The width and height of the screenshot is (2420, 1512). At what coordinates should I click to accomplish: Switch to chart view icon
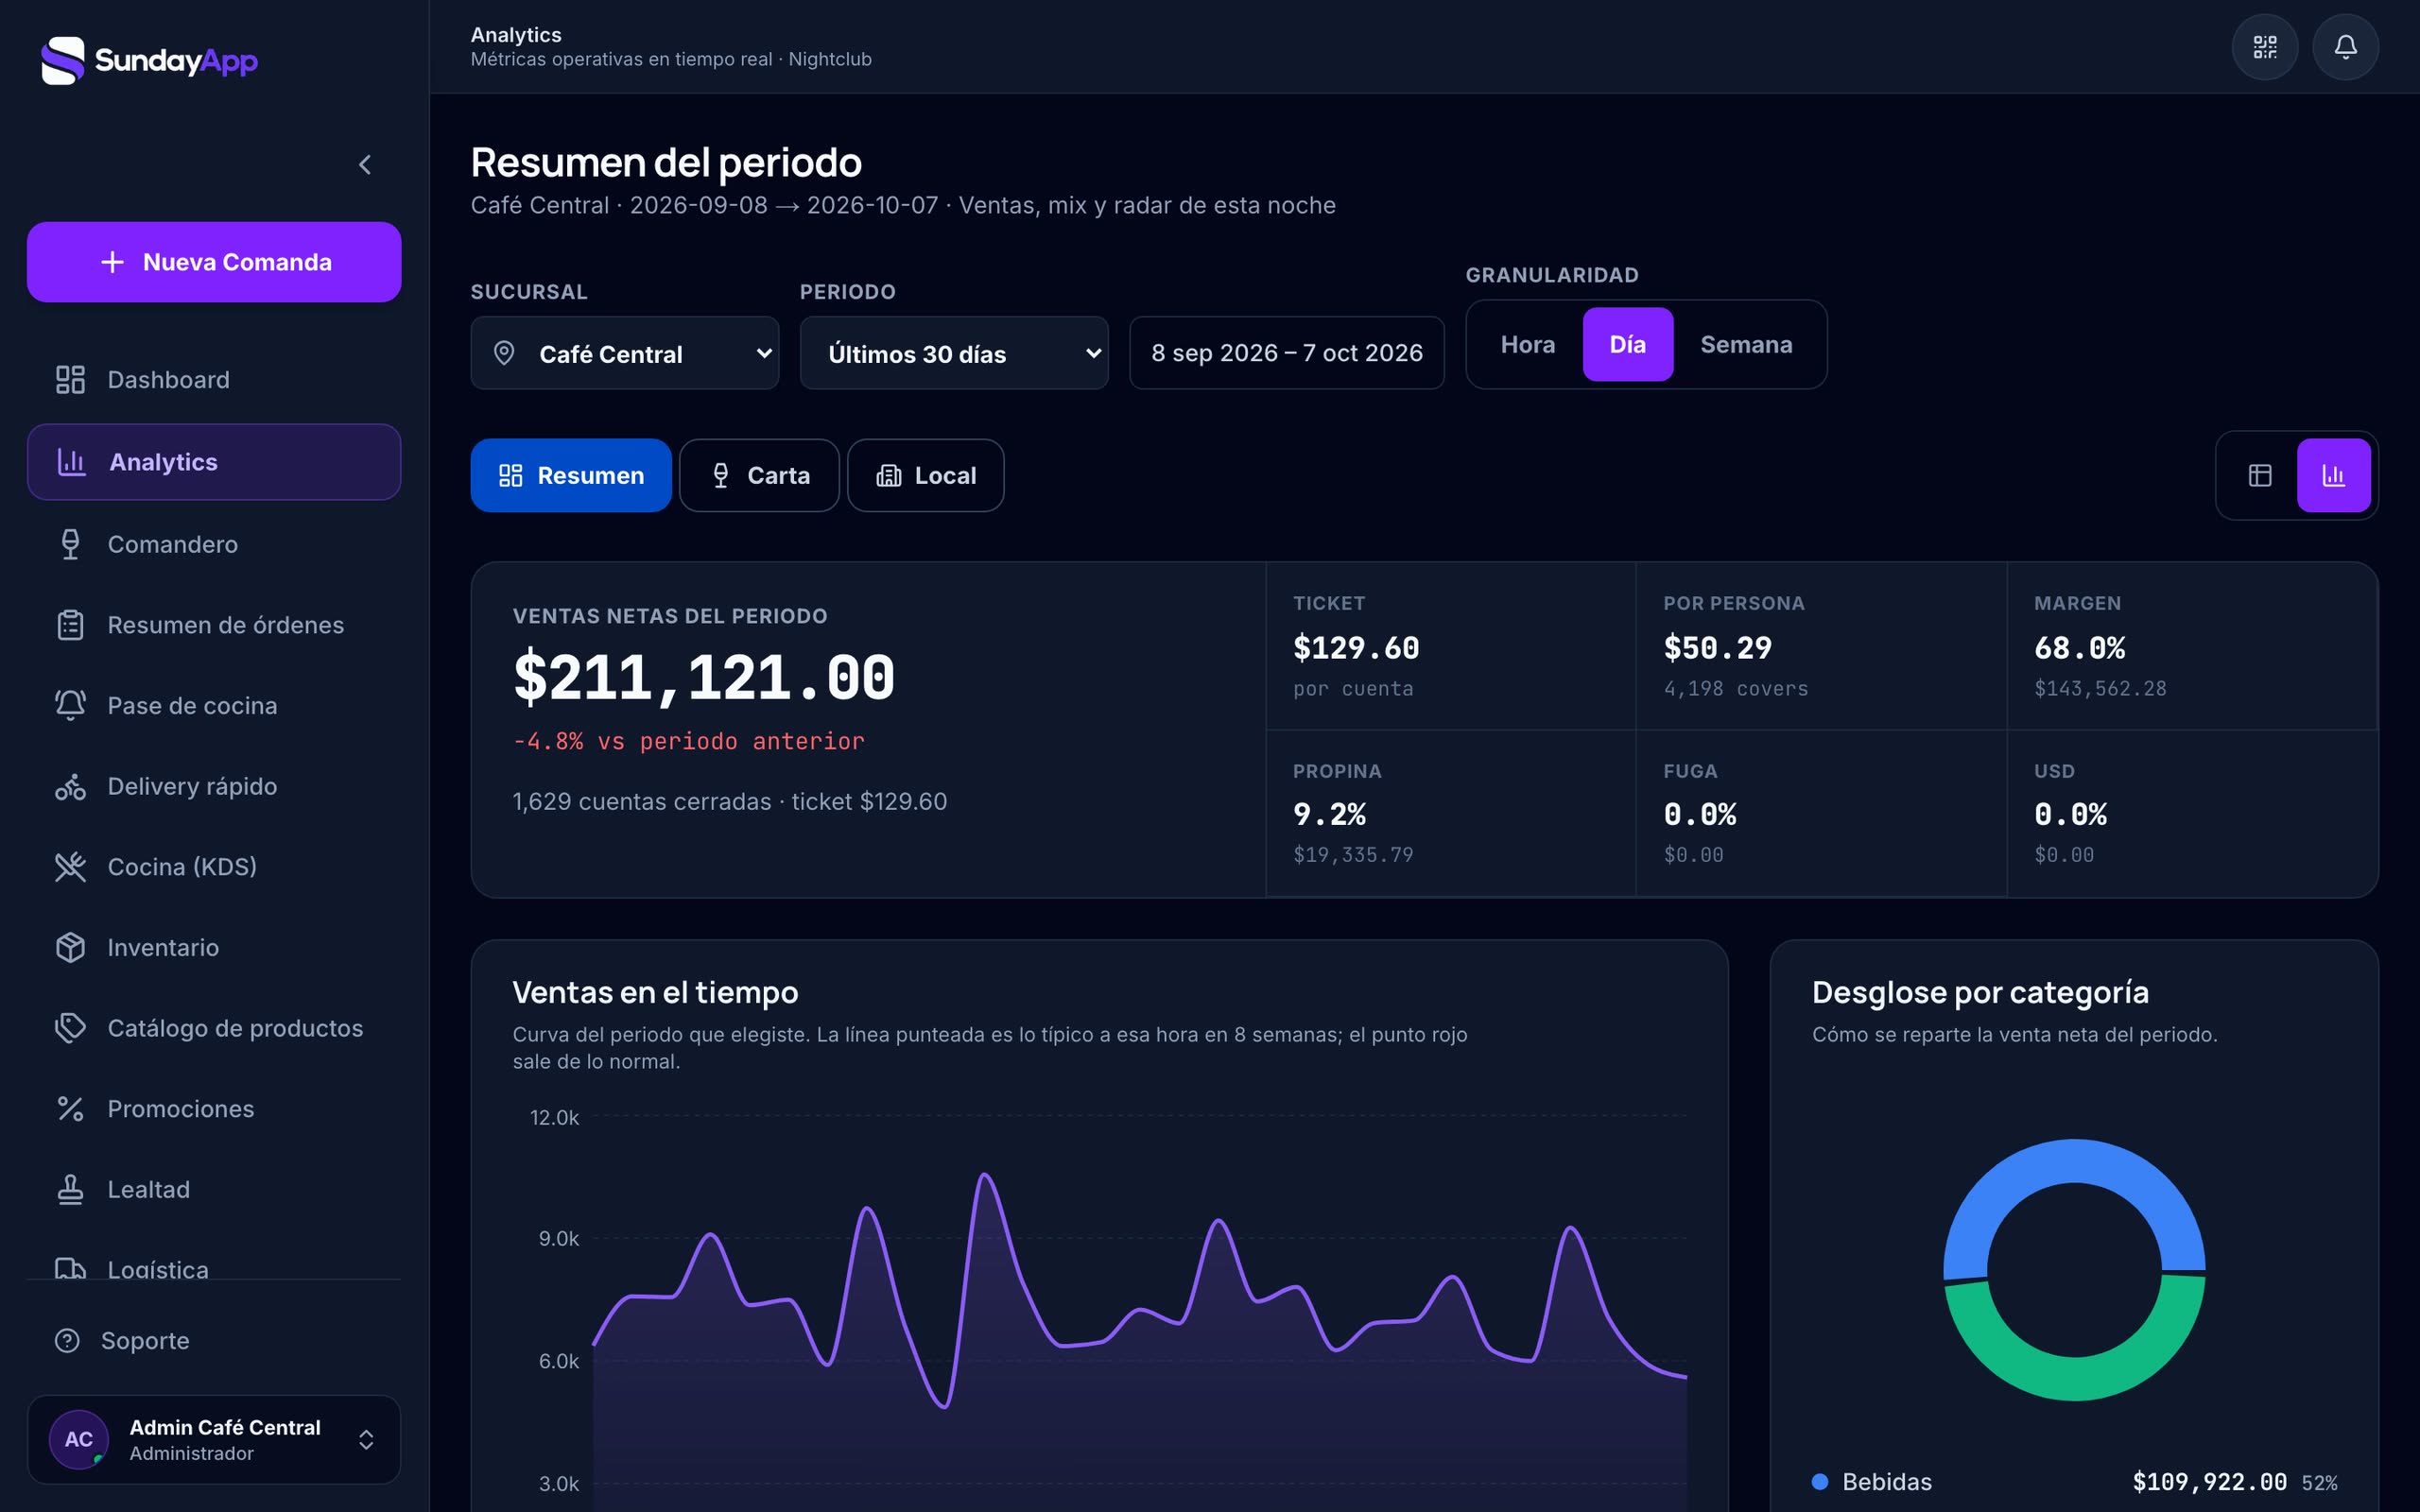(2333, 475)
